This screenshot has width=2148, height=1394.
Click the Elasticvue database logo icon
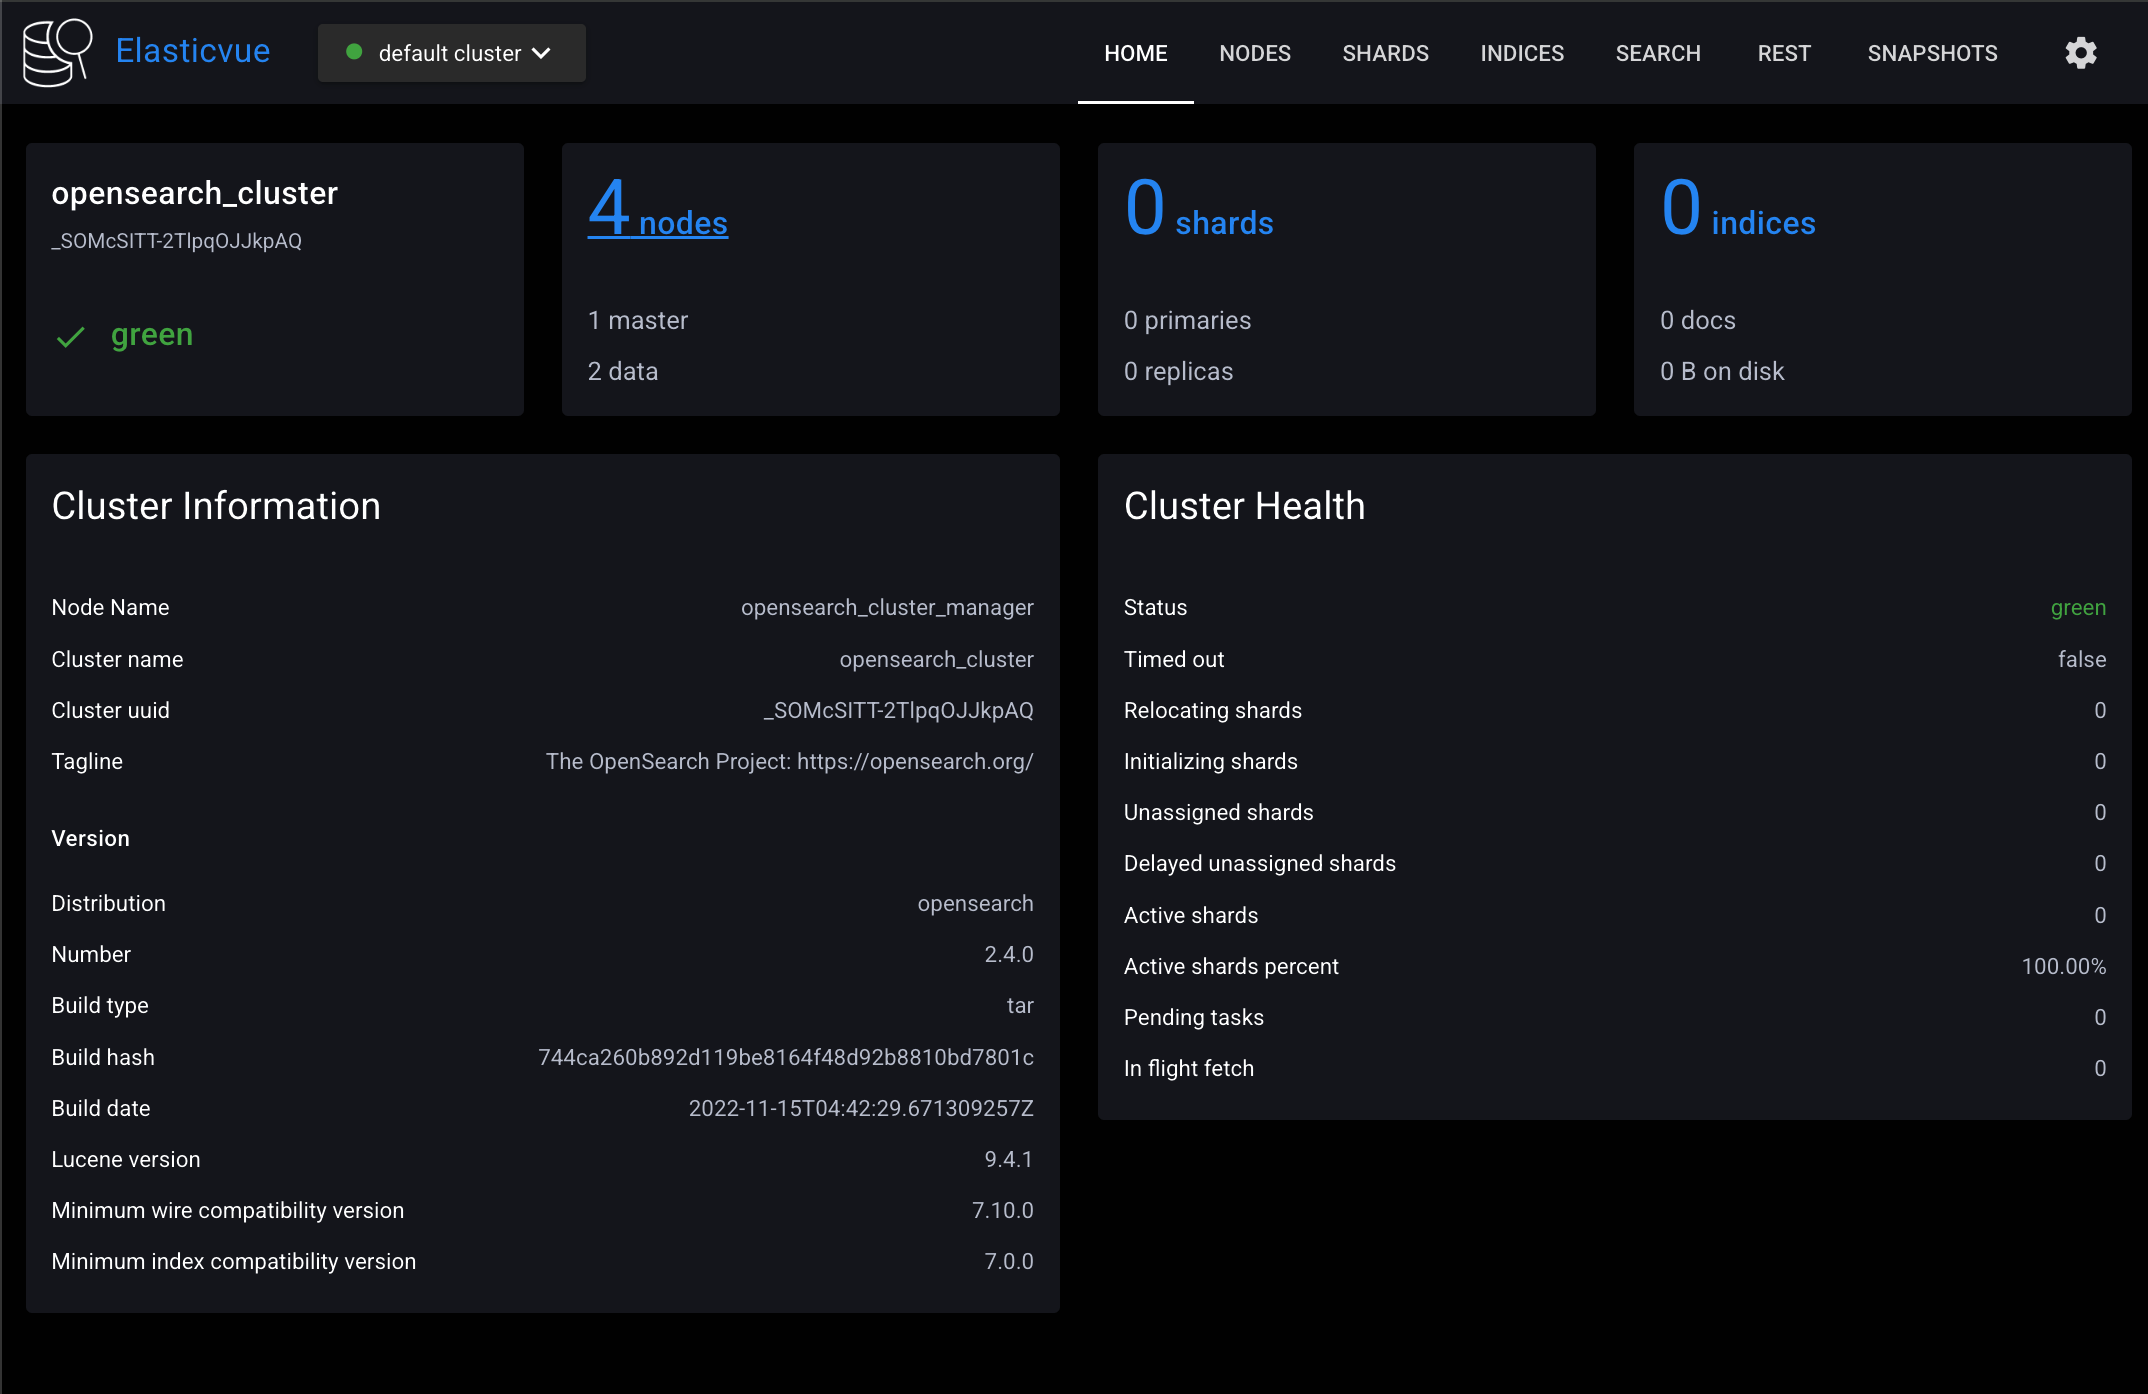[x=57, y=52]
